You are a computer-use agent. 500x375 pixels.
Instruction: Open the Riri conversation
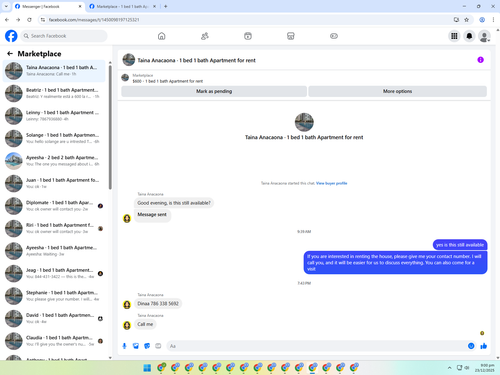point(54,228)
